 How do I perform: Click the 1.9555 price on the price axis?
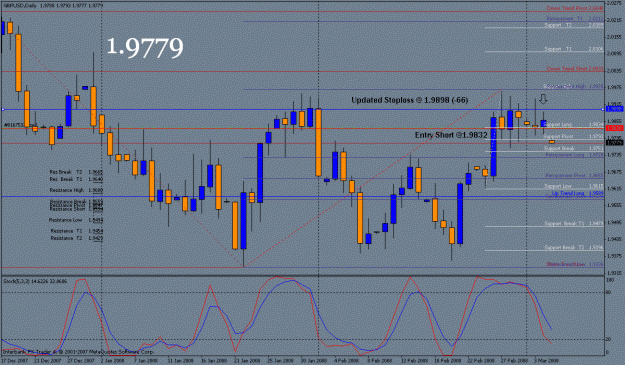point(614,206)
